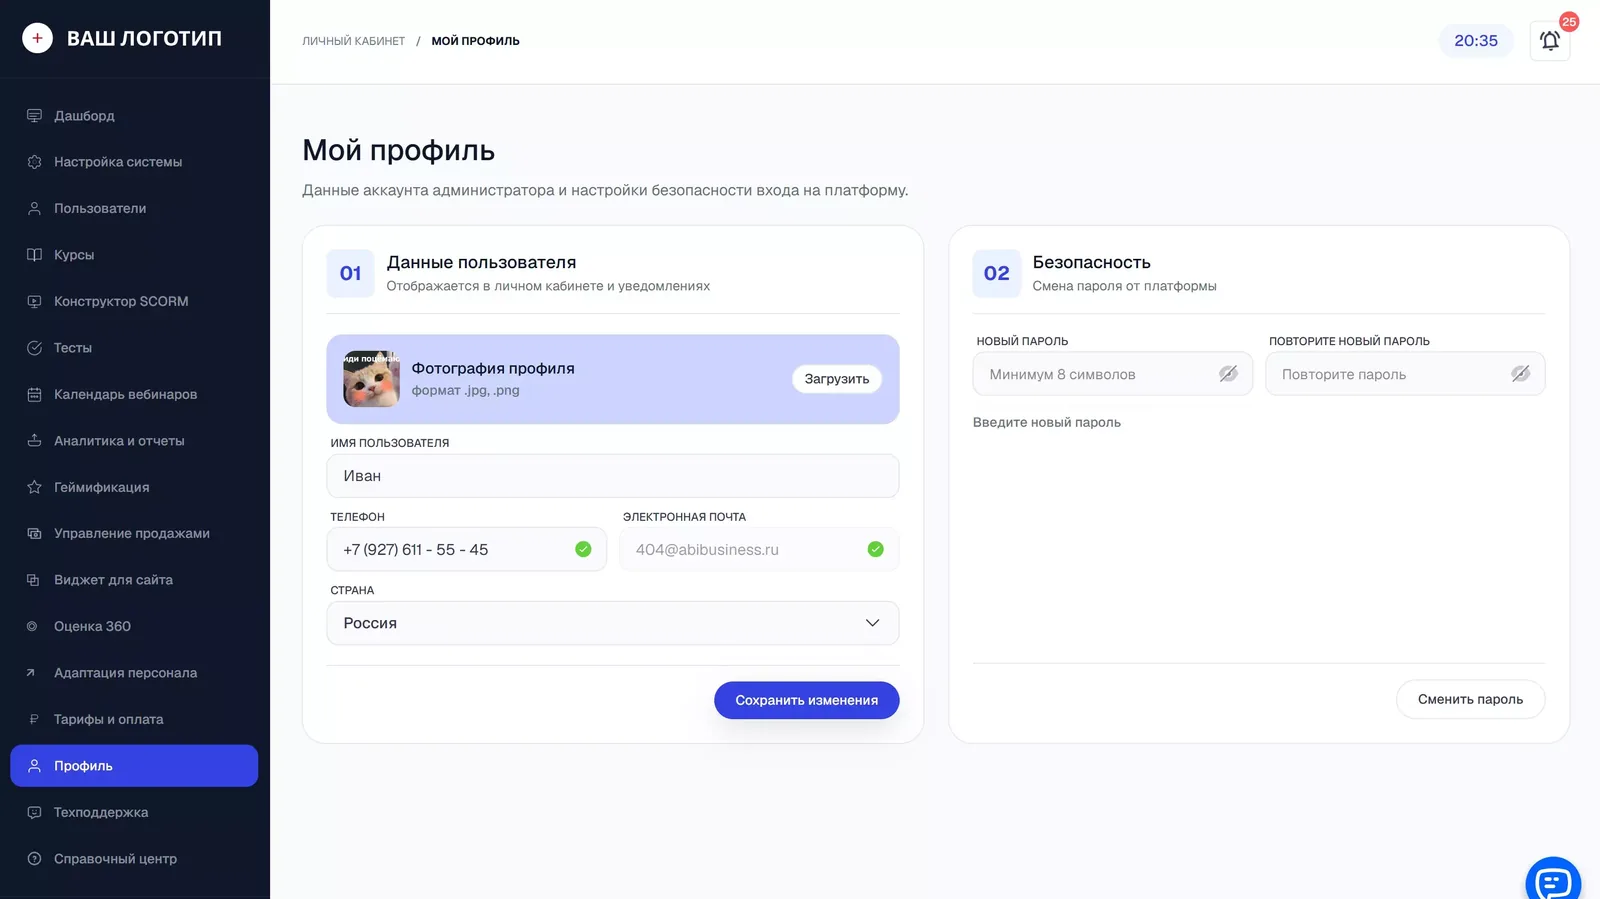Click Сменить пароль button
Viewport: 1600px width, 899px height.
[1470, 699]
